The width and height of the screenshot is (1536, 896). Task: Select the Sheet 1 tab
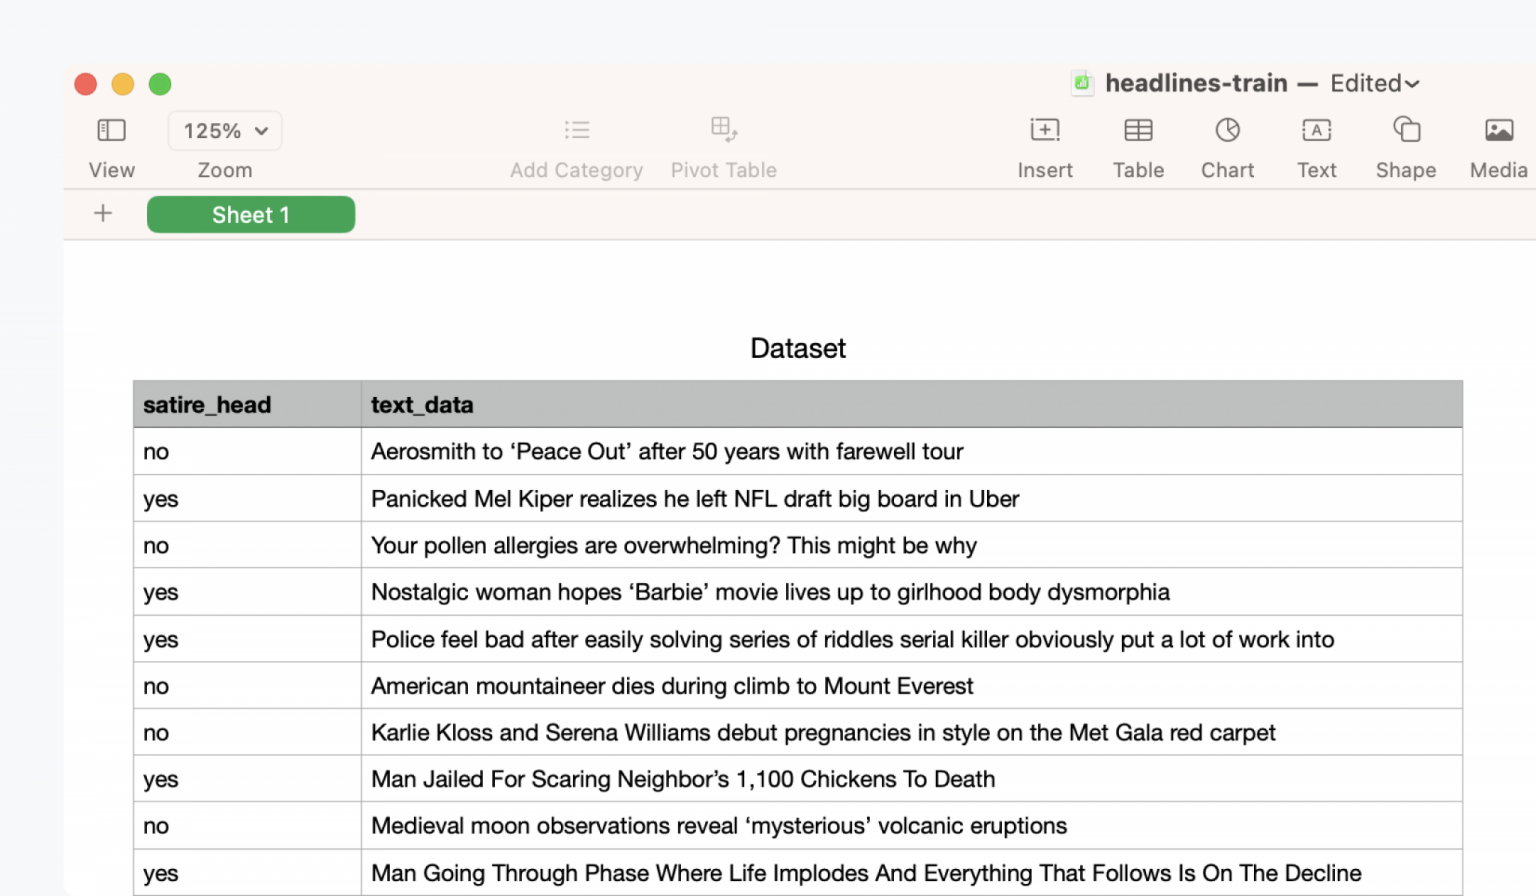click(x=251, y=215)
